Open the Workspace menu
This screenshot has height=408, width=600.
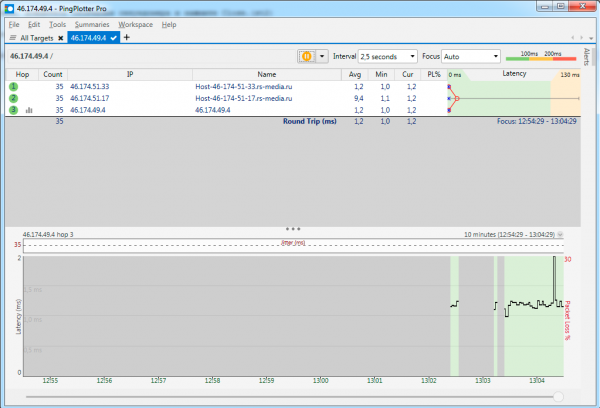[135, 24]
